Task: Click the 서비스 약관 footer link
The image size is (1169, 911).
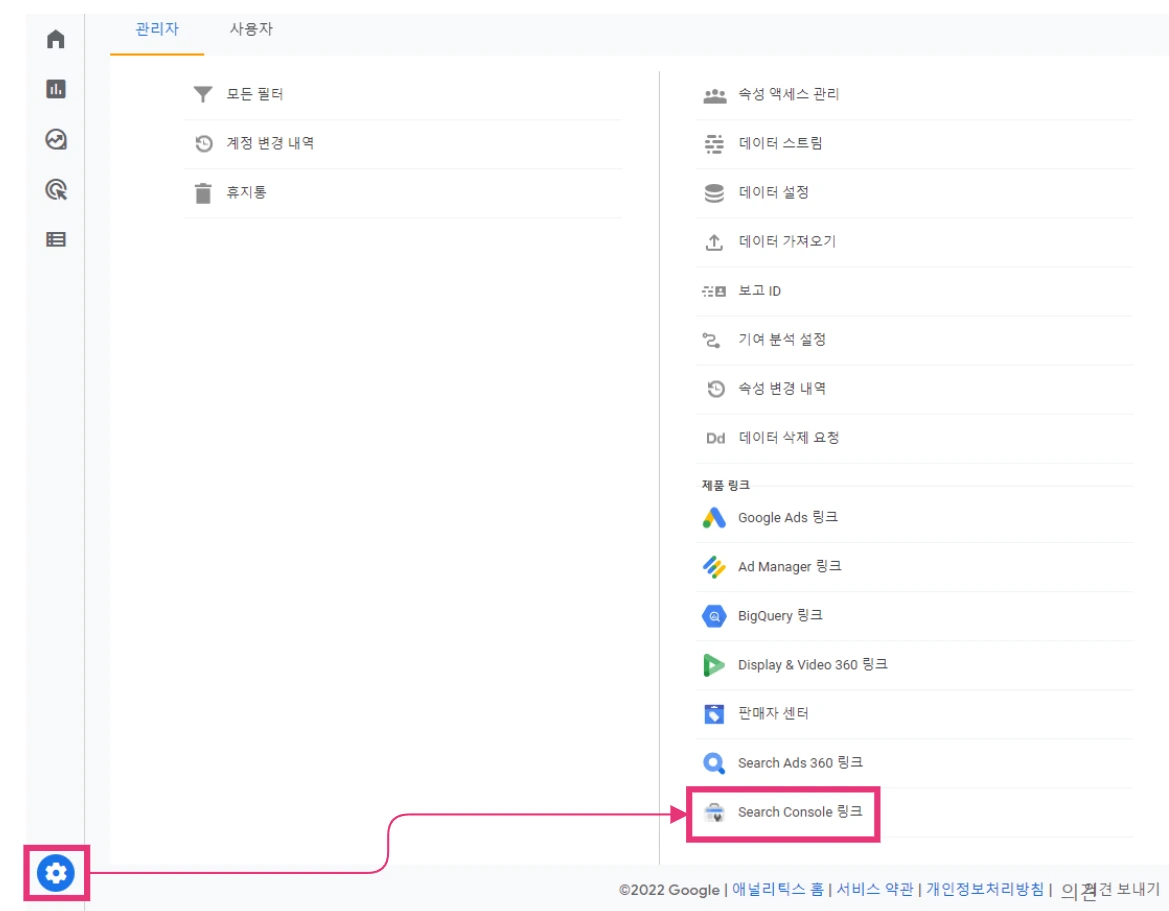Action: [875, 889]
